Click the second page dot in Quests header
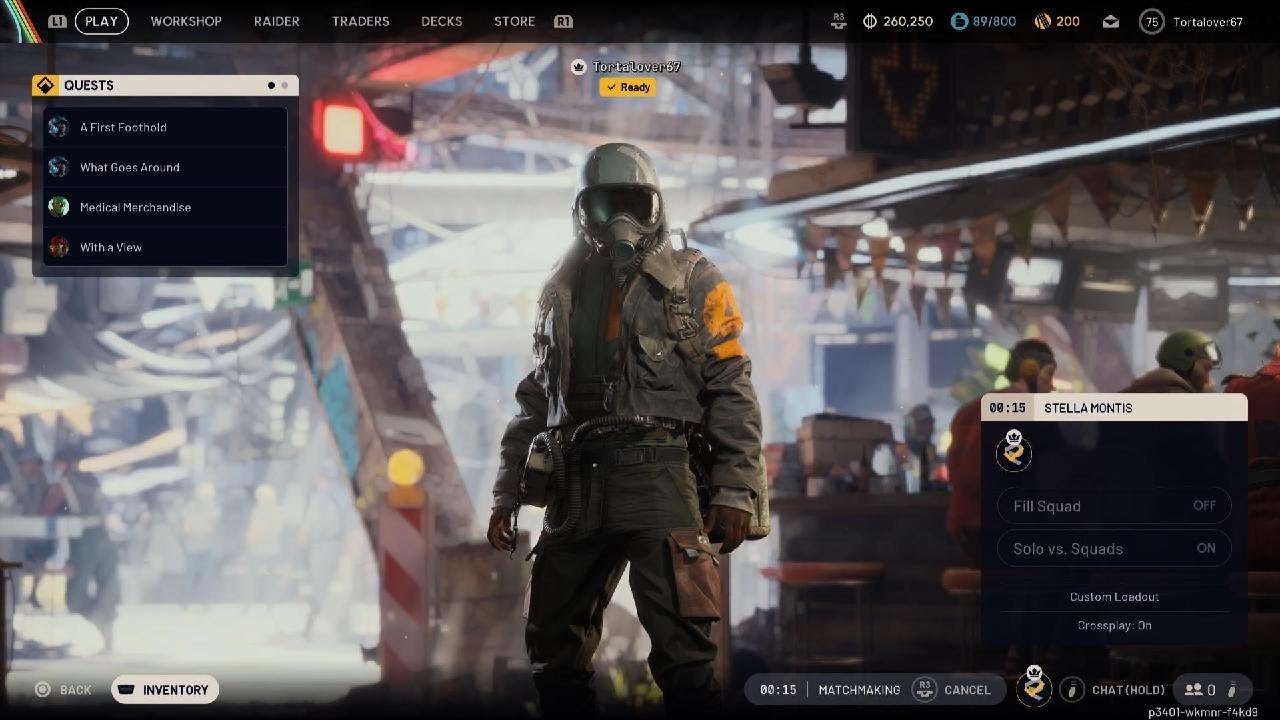The width and height of the screenshot is (1280, 720). 284,86
